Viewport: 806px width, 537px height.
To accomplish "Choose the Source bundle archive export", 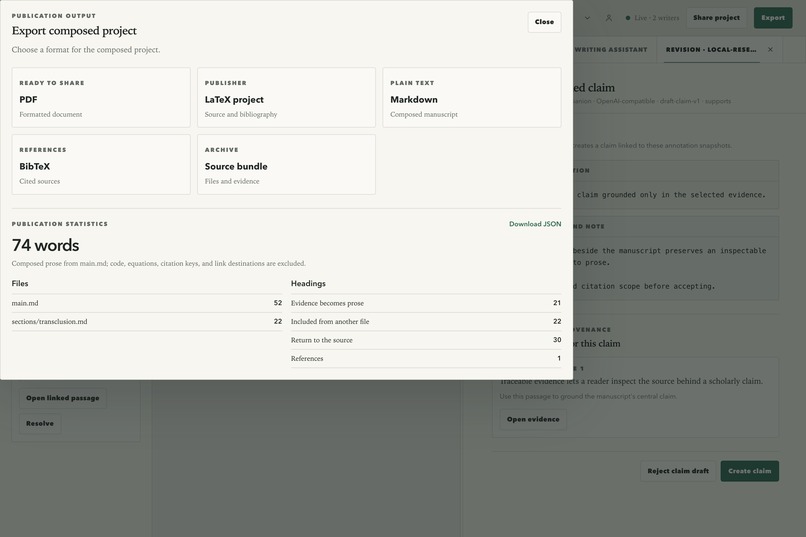I will click(286, 164).
